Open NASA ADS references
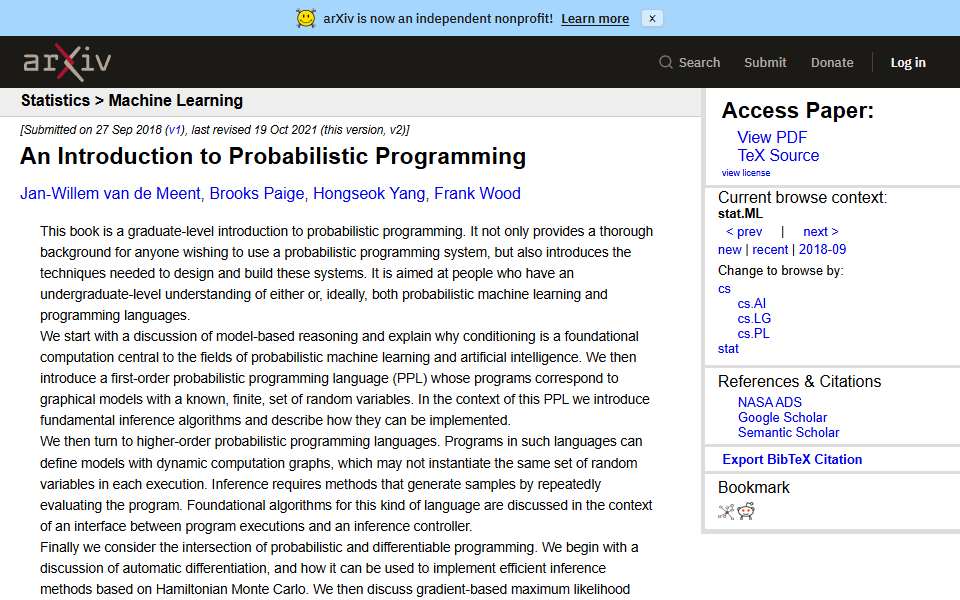Screen dimensions: 960x600 tap(770, 402)
